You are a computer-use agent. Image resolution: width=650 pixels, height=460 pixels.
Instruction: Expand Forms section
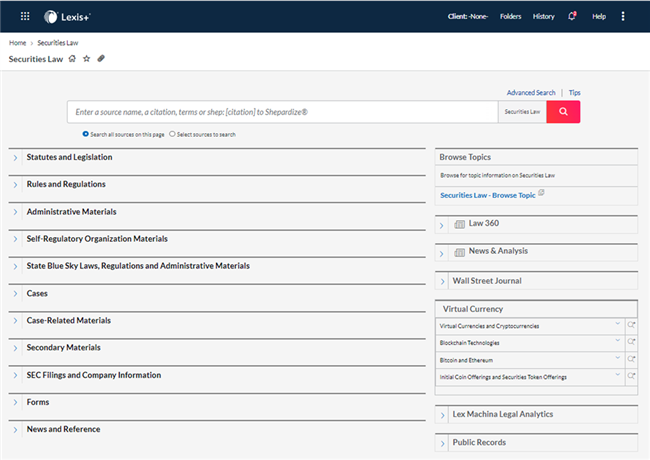tap(15, 402)
